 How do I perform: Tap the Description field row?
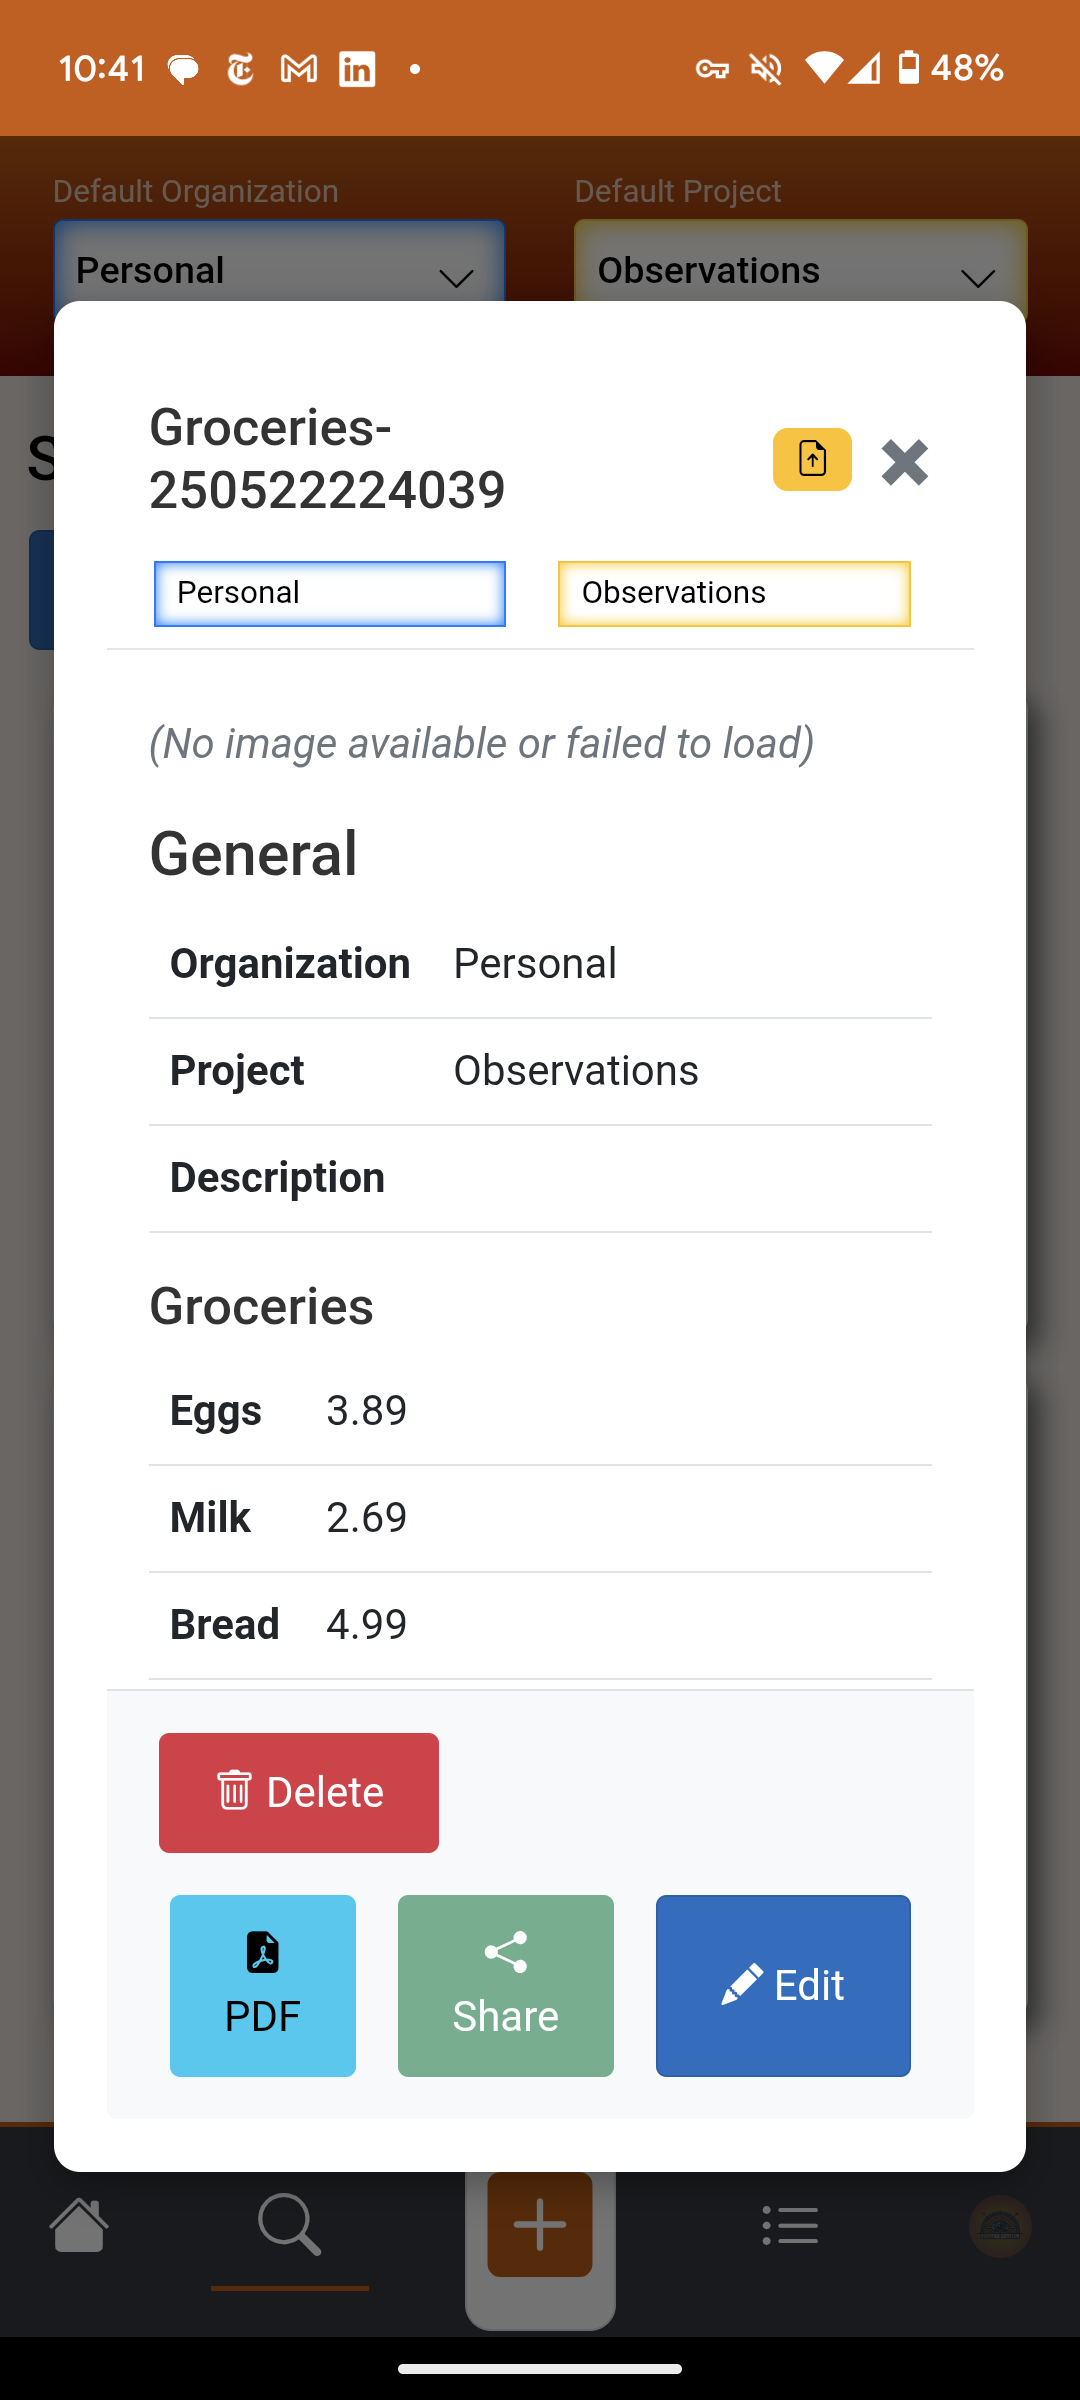pyautogui.click(x=540, y=1178)
